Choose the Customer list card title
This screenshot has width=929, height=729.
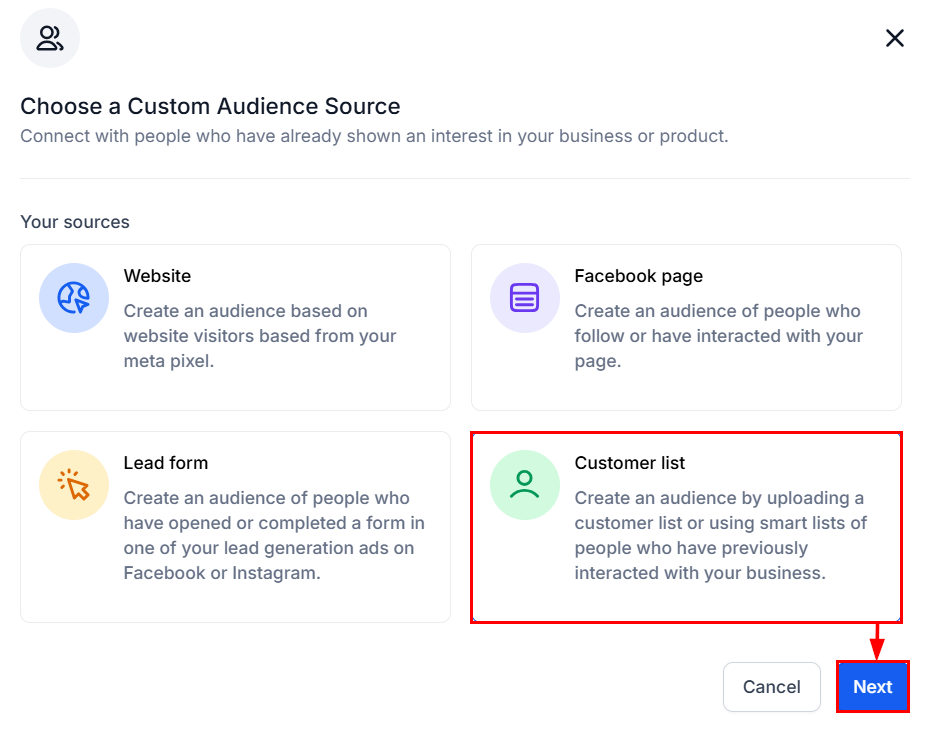[x=629, y=463]
